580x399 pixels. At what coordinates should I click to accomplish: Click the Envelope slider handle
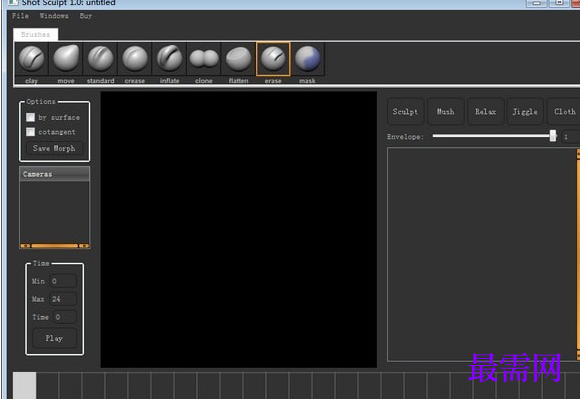(553, 136)
